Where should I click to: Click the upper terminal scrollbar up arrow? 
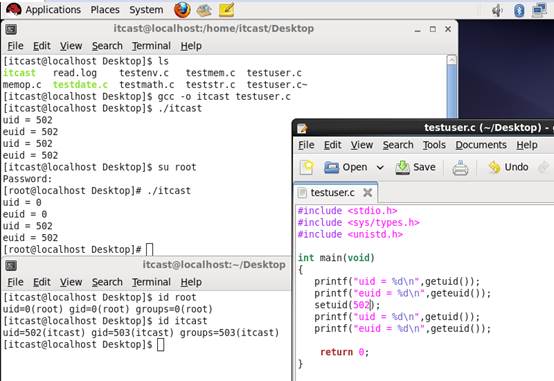[452, 60]
